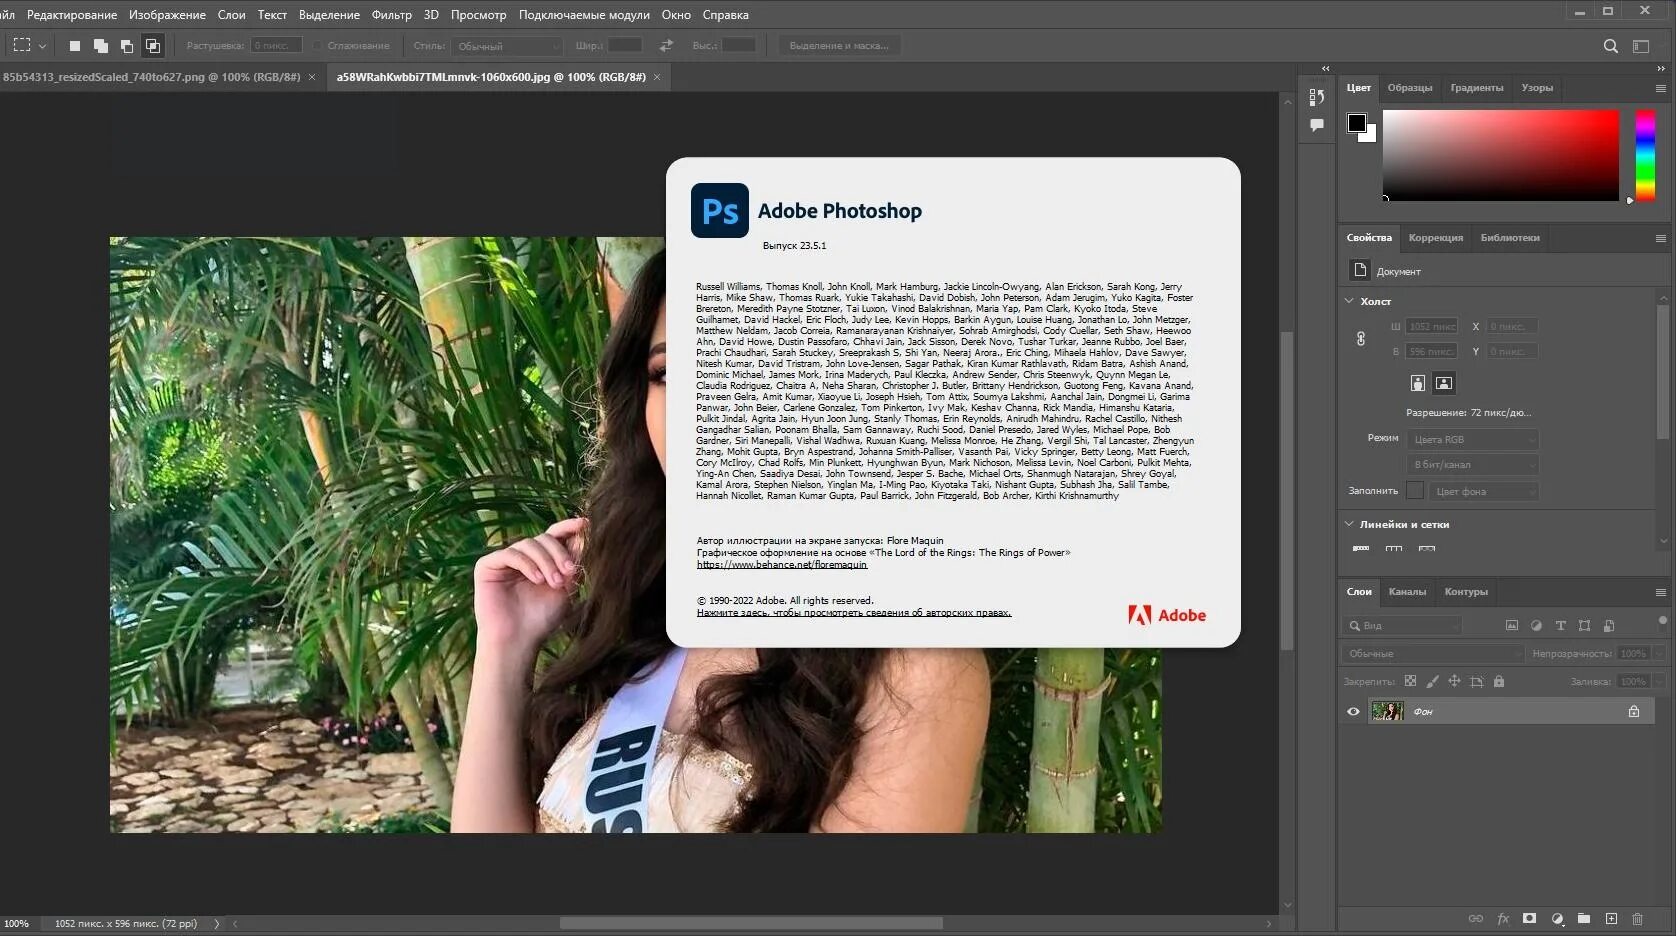Choose Intersect with Selection mode icon
This screenshot has width=1676, height=936.
[152, 46]
